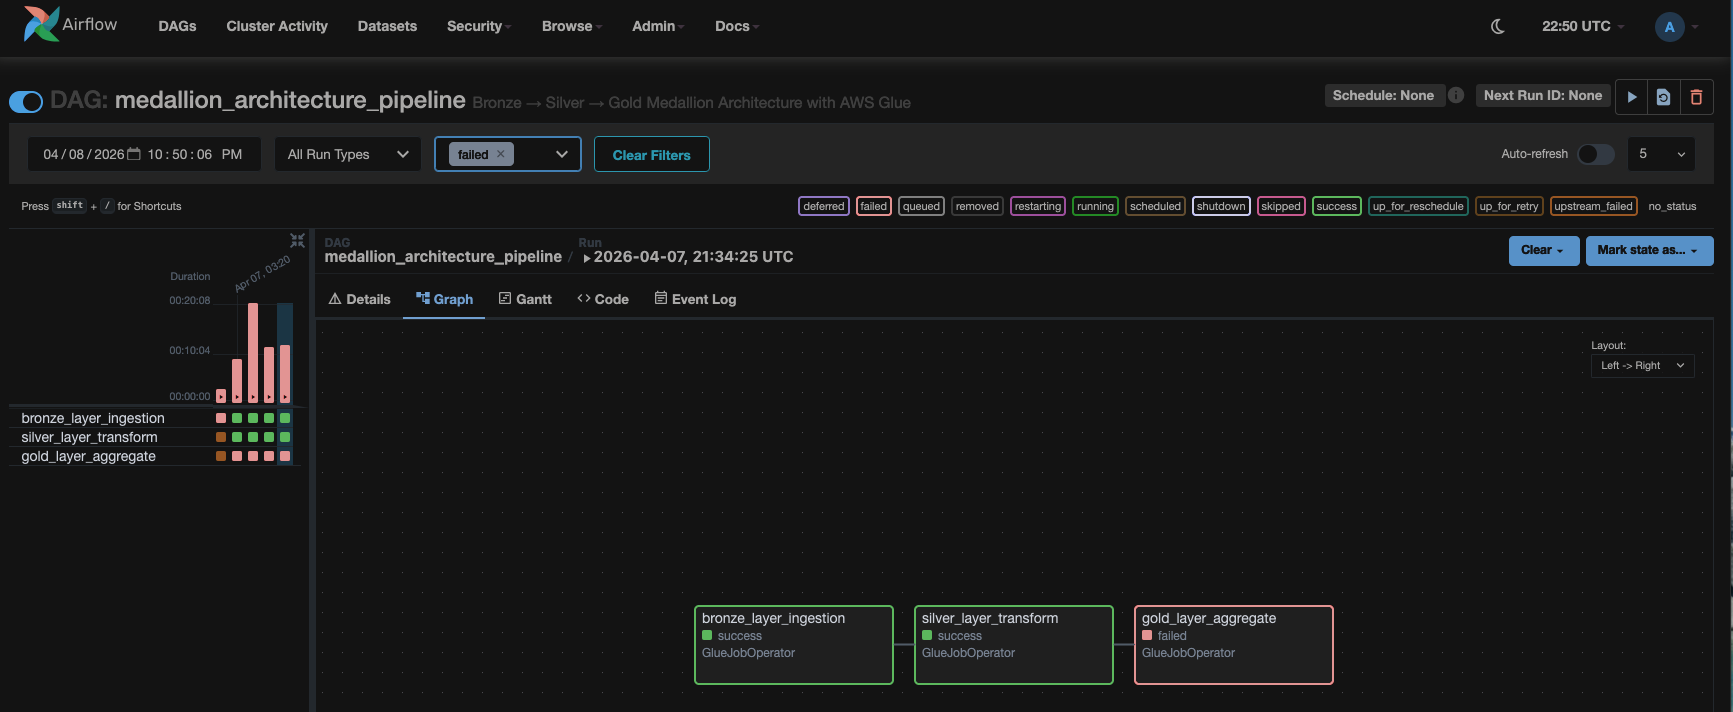Click the up_for_reschedule legend badge
The image size is (1733, 712).
tap(1418, 206)
